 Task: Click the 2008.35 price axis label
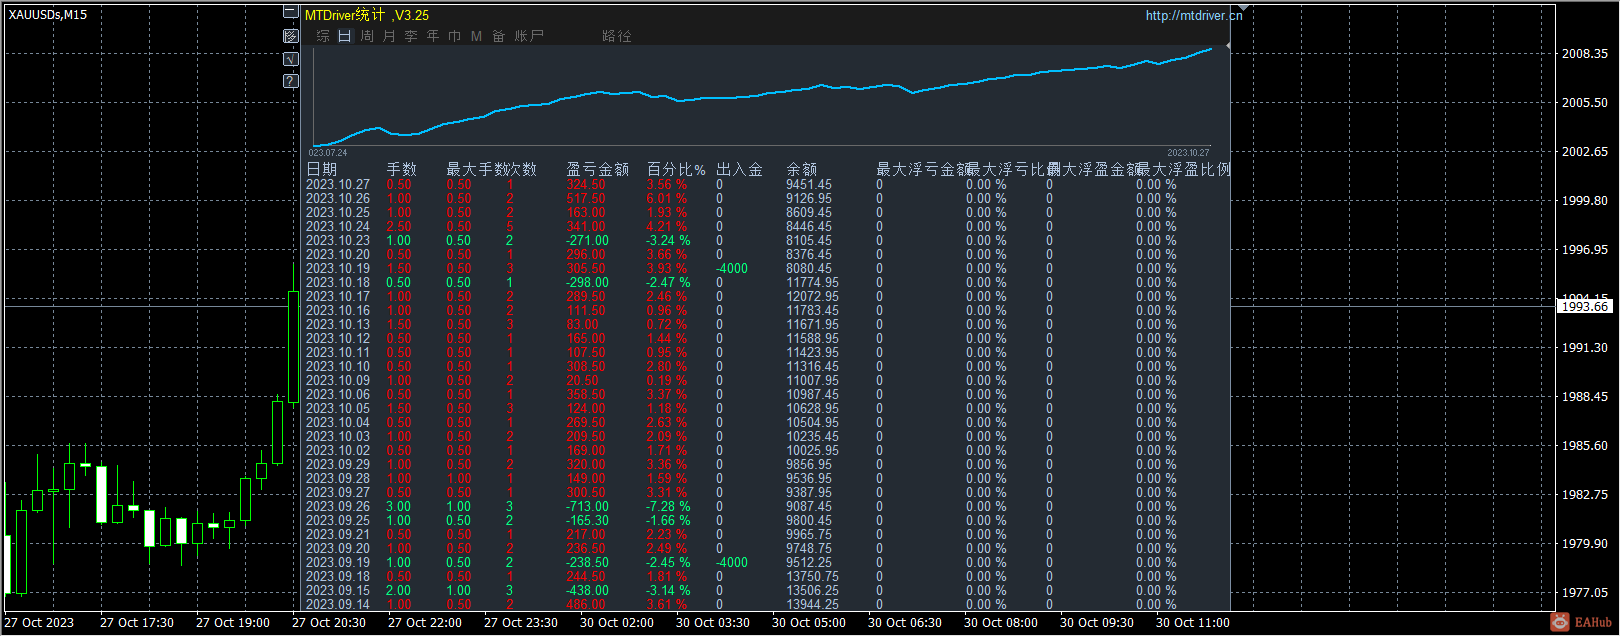click(x=1585, y=54)
